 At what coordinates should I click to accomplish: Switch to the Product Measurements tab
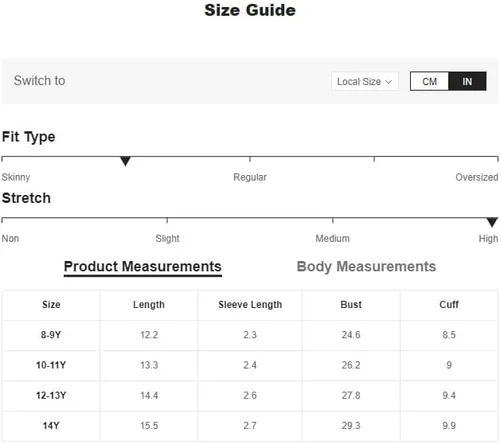(143, 267)
